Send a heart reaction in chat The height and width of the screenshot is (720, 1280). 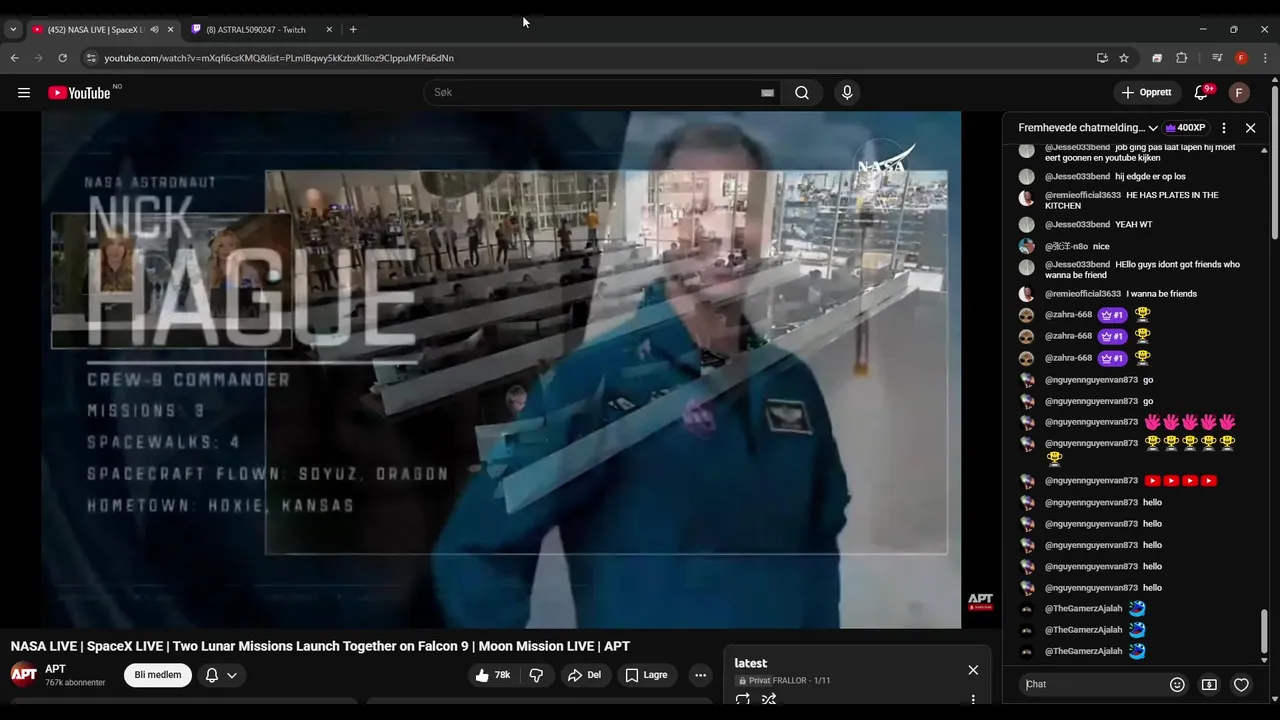1241,684
